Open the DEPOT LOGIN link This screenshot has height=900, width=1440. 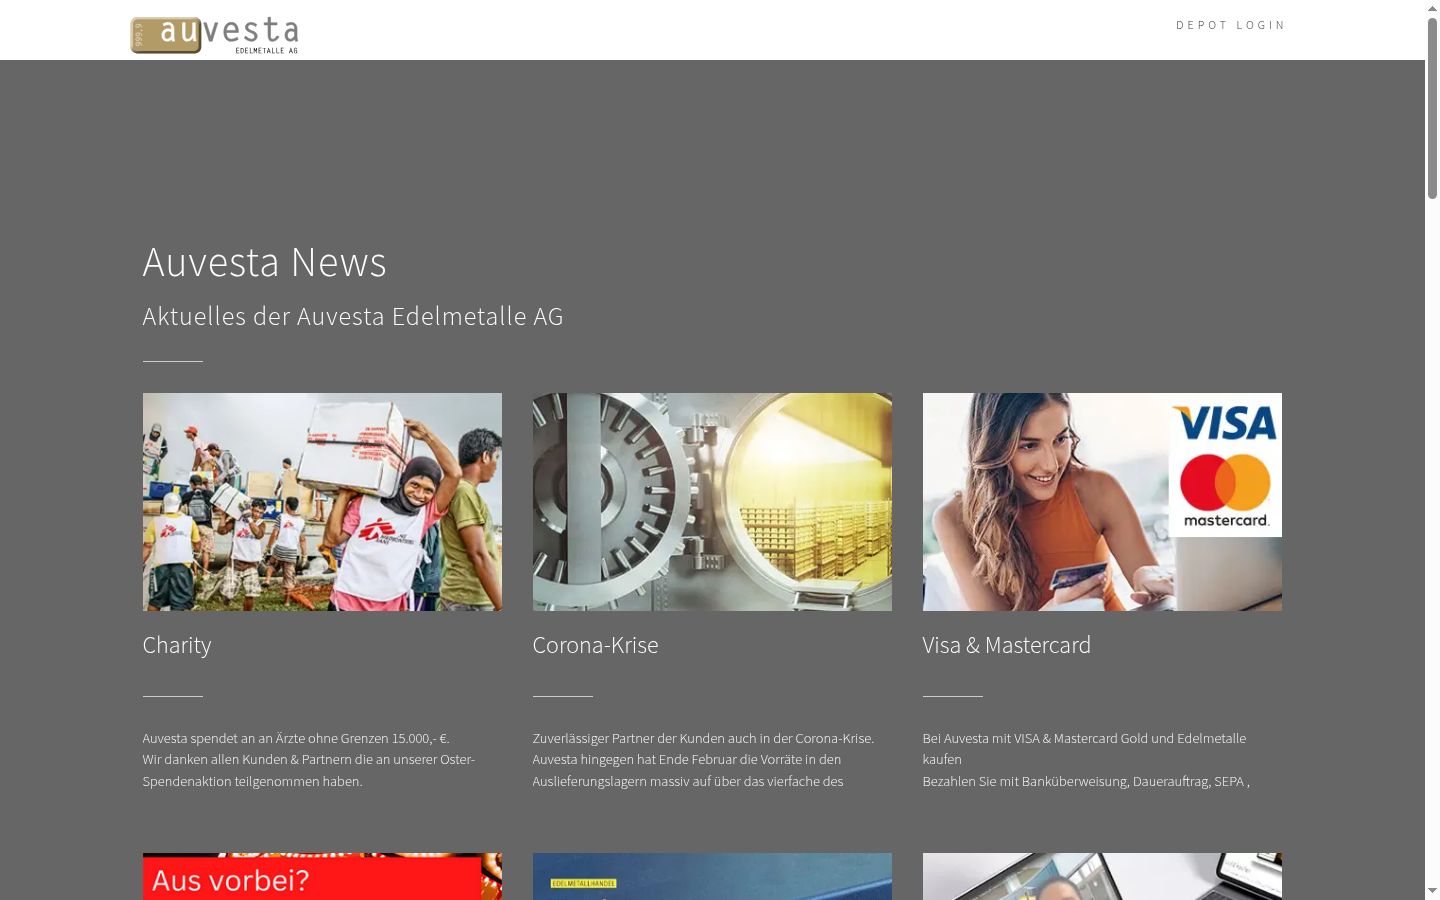click(x=1230, y=25)
